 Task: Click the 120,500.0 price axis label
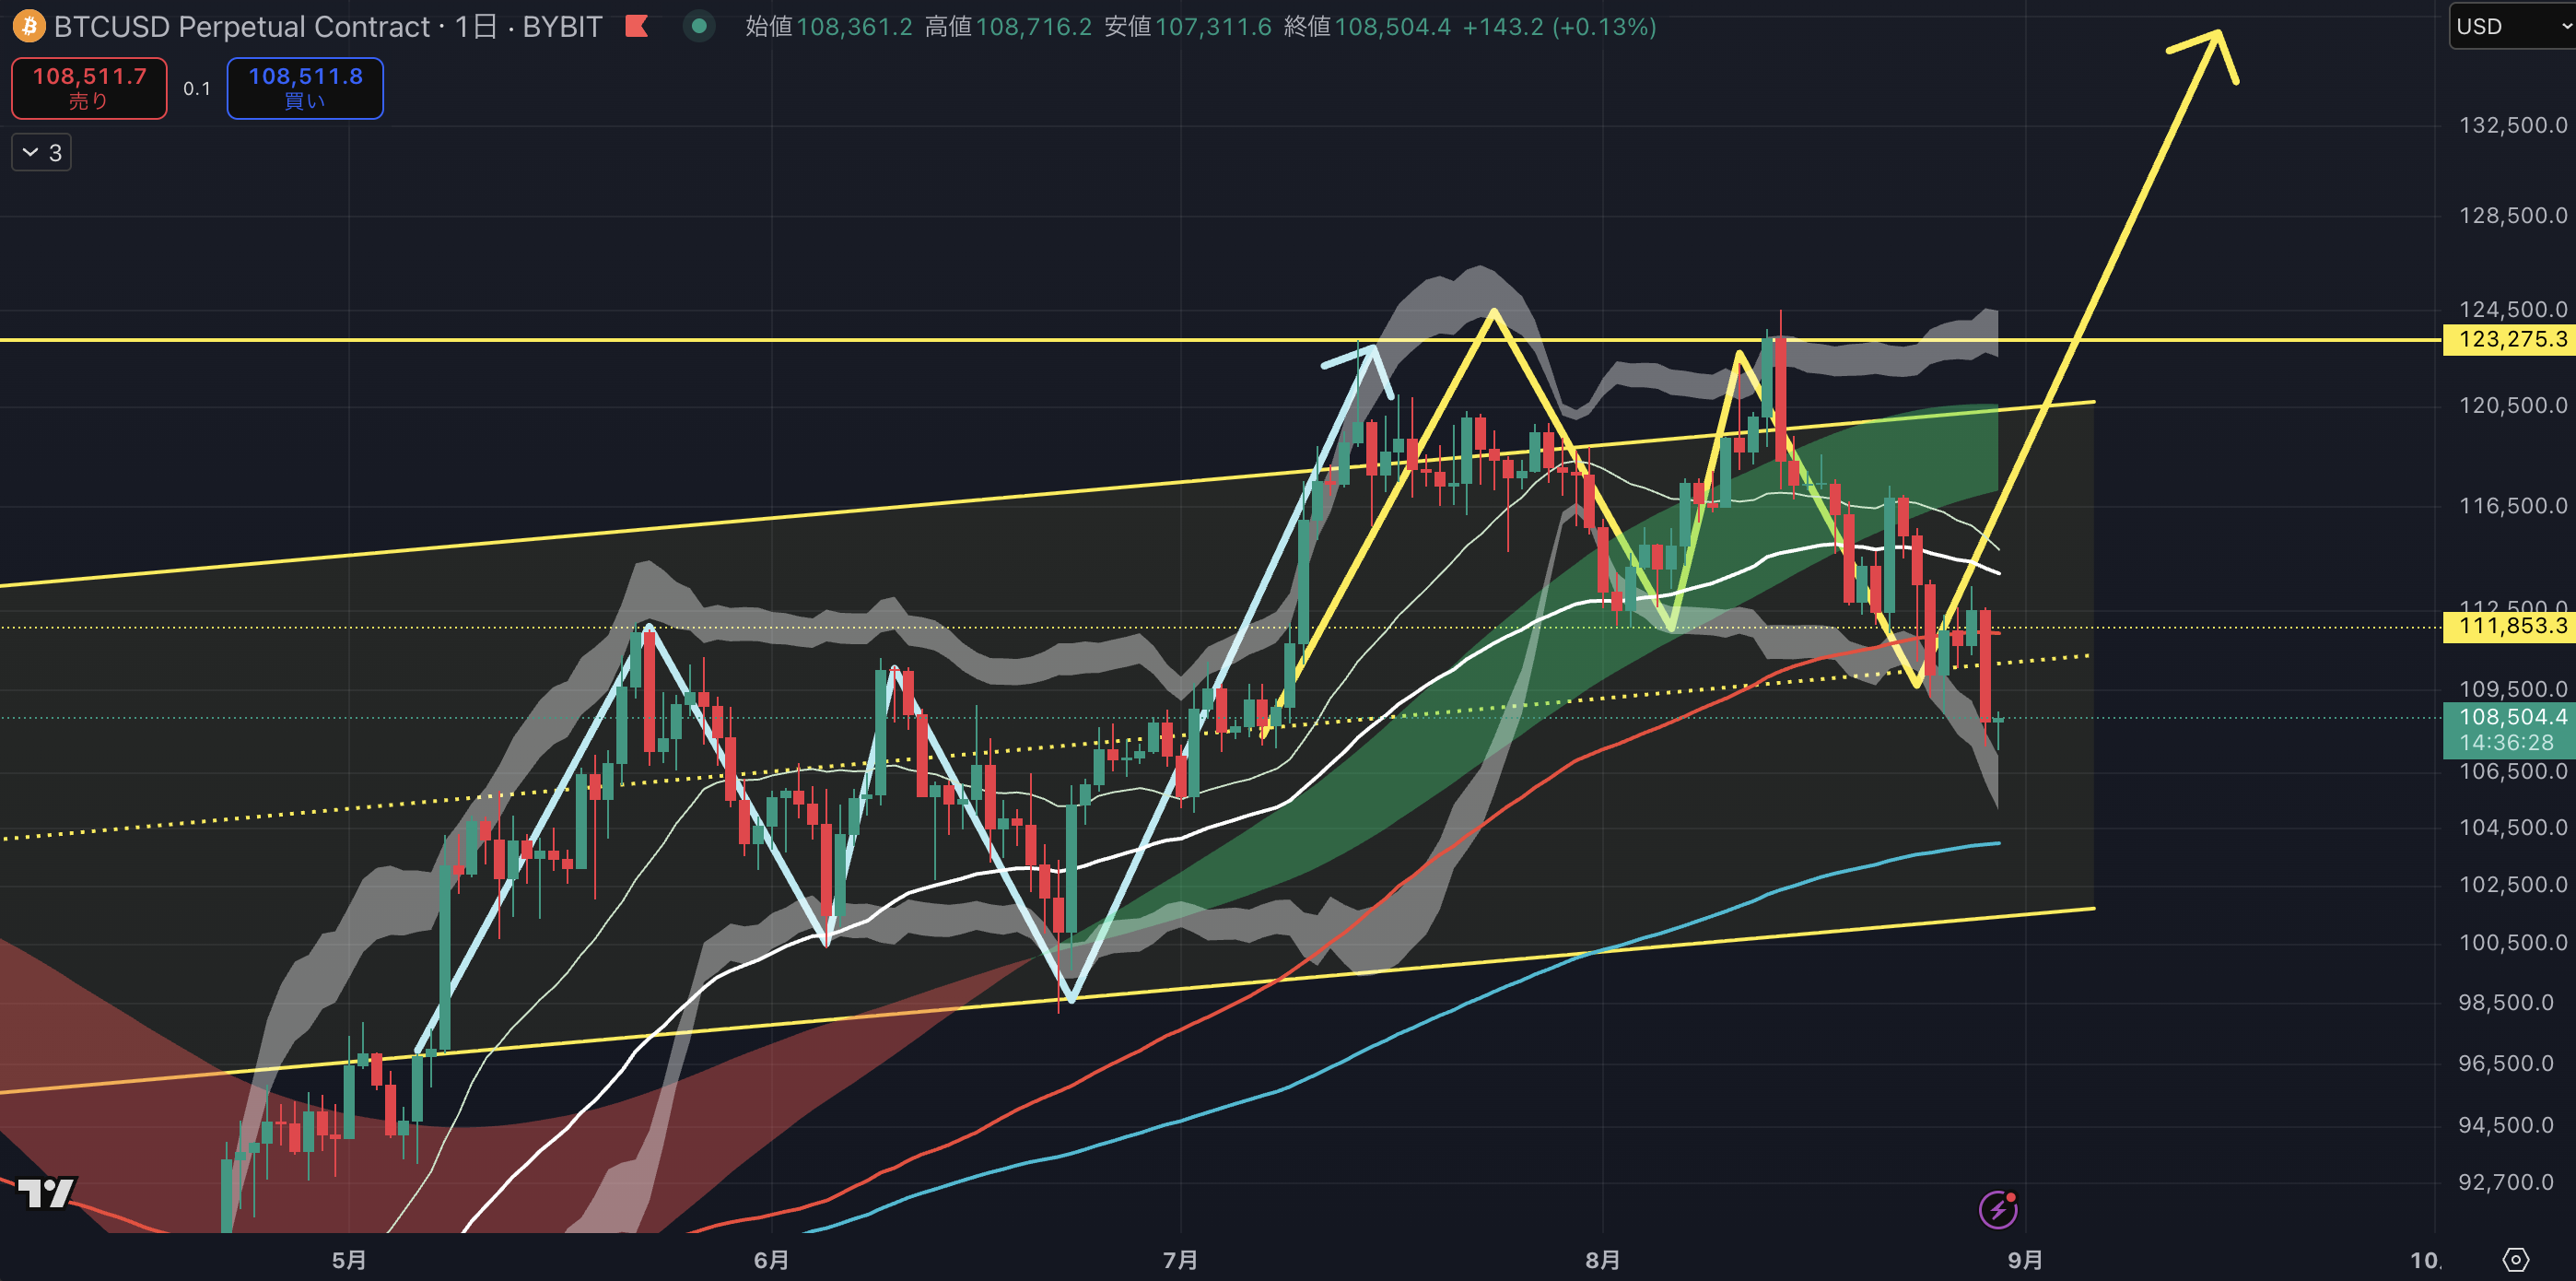(x=2513, y=405)
